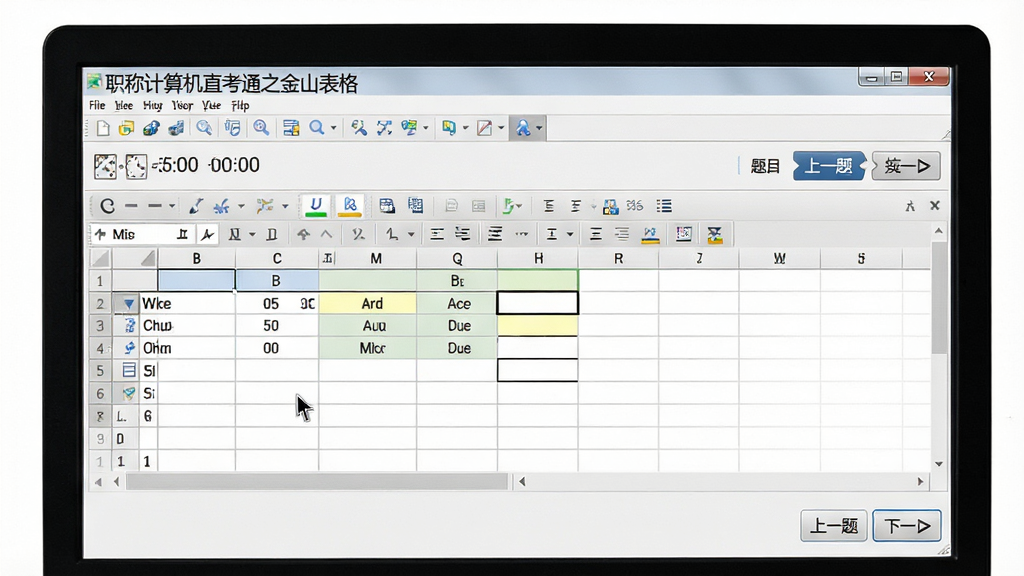
Task: Open the dropdown beside the red diagonal icon
Action: (501, 128)
